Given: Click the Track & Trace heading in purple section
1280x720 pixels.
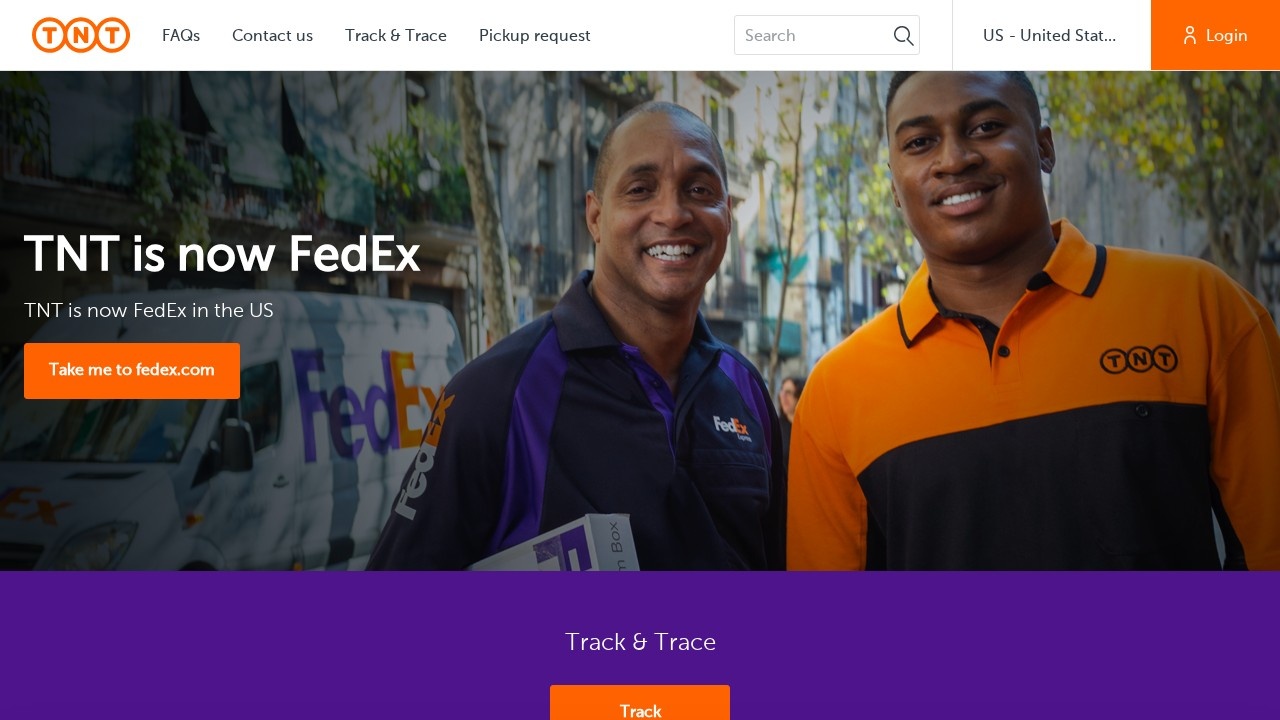Looking at the screenshot, I should [x=640, y=642].
